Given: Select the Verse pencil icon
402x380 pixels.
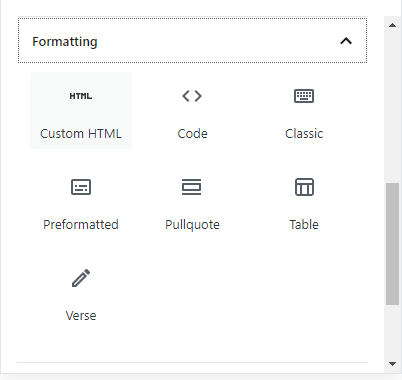Looking at the screenshot, I should [81, 278].
